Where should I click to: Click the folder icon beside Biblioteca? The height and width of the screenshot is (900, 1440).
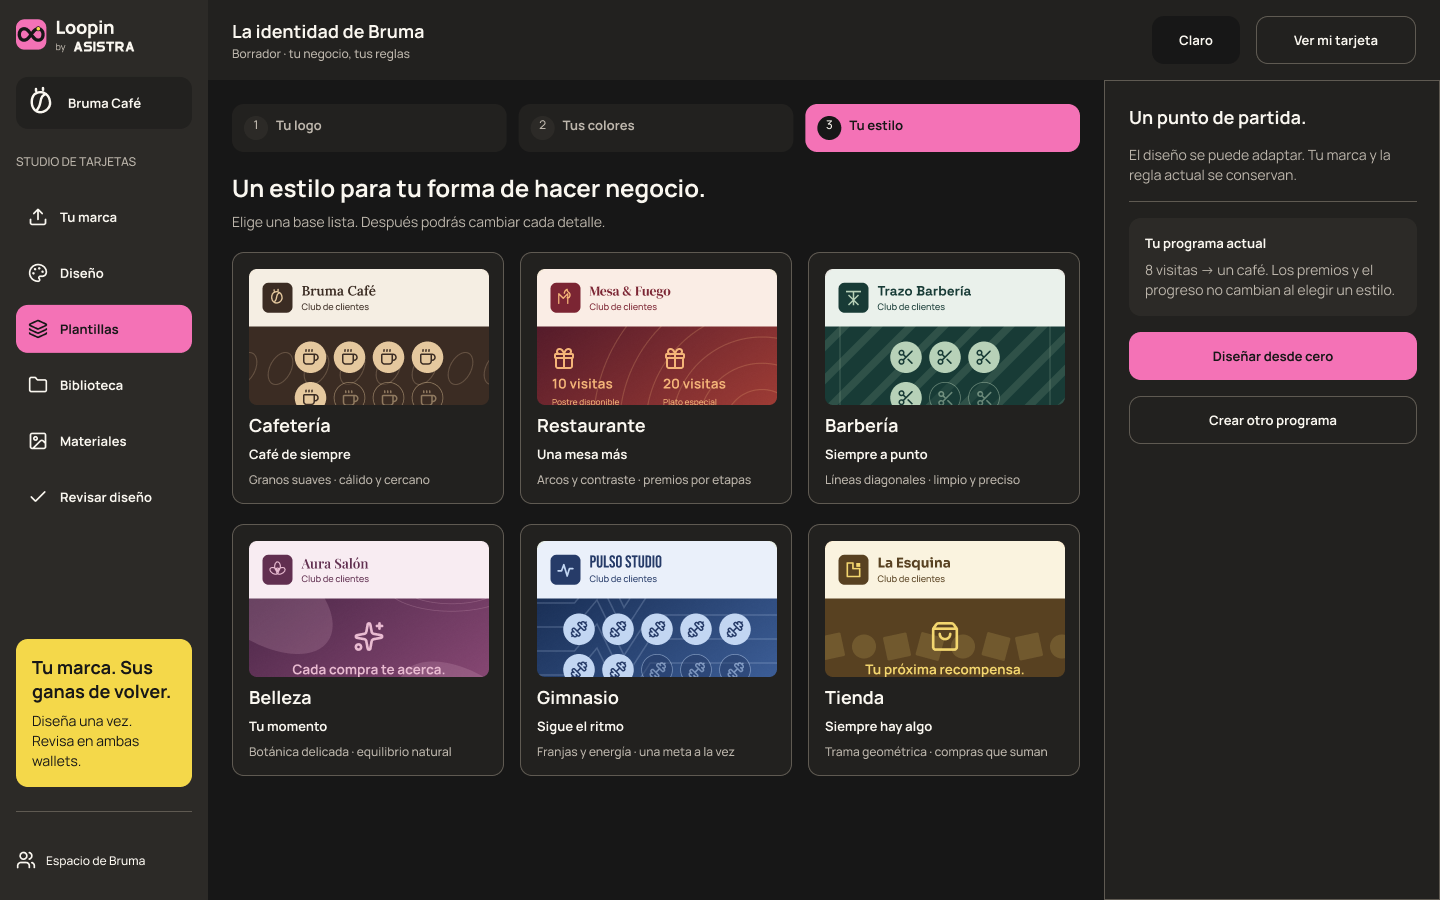pyautogui.click(x=38, y=385)
